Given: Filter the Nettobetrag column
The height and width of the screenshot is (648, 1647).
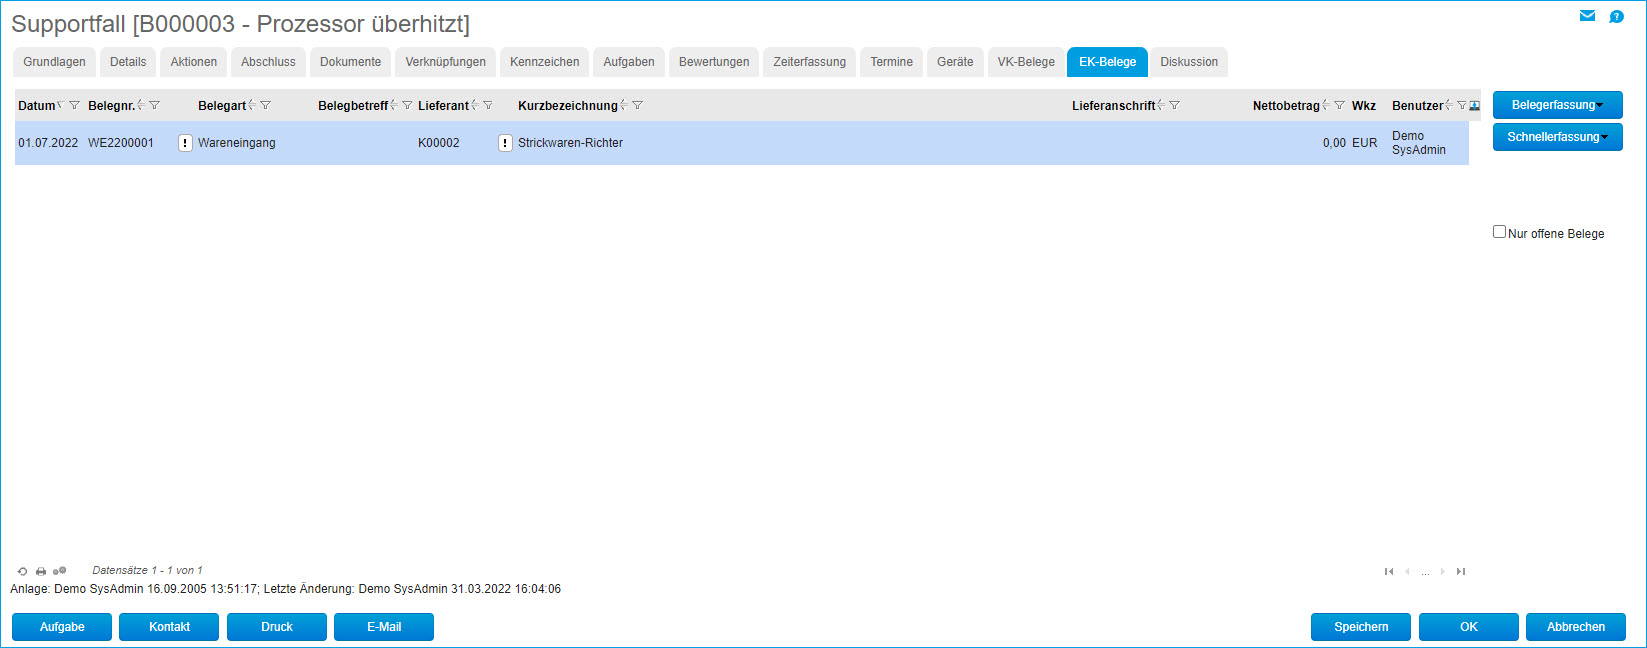Looking at the screenshot, I should click(1339, 105).
